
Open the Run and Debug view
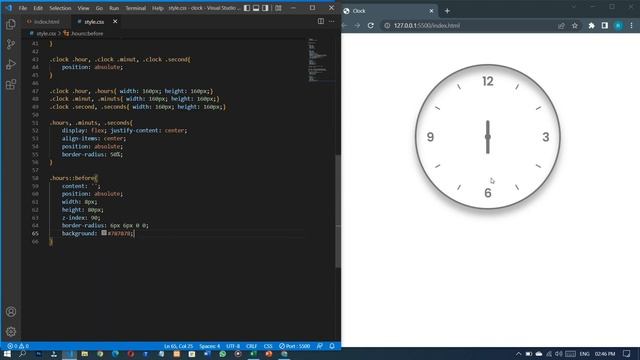tap(11, 64)
